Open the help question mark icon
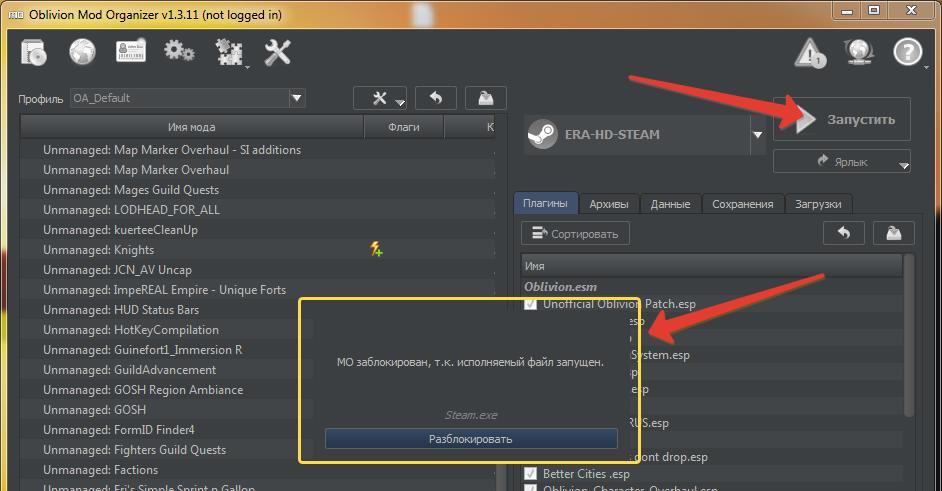Viewport: 942px width, 491px height. [908, 53]
